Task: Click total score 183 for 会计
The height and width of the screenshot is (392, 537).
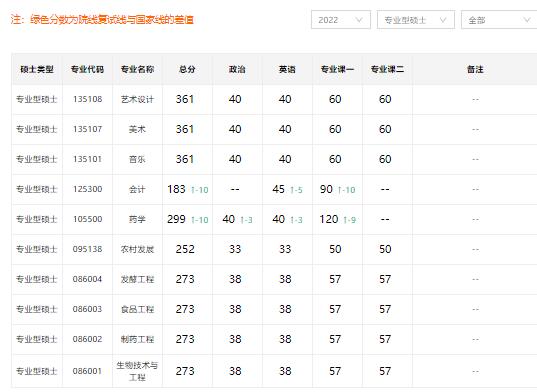Action: click(x=176, y=189)
